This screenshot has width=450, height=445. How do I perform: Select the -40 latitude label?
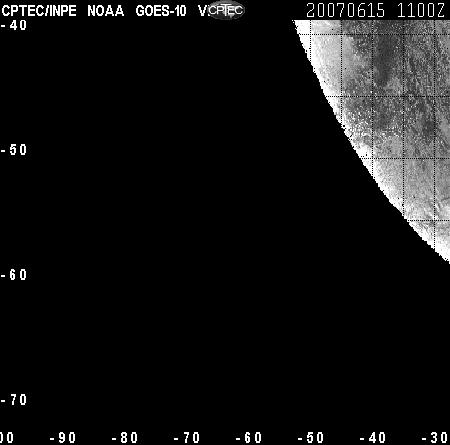pos(14,25)
